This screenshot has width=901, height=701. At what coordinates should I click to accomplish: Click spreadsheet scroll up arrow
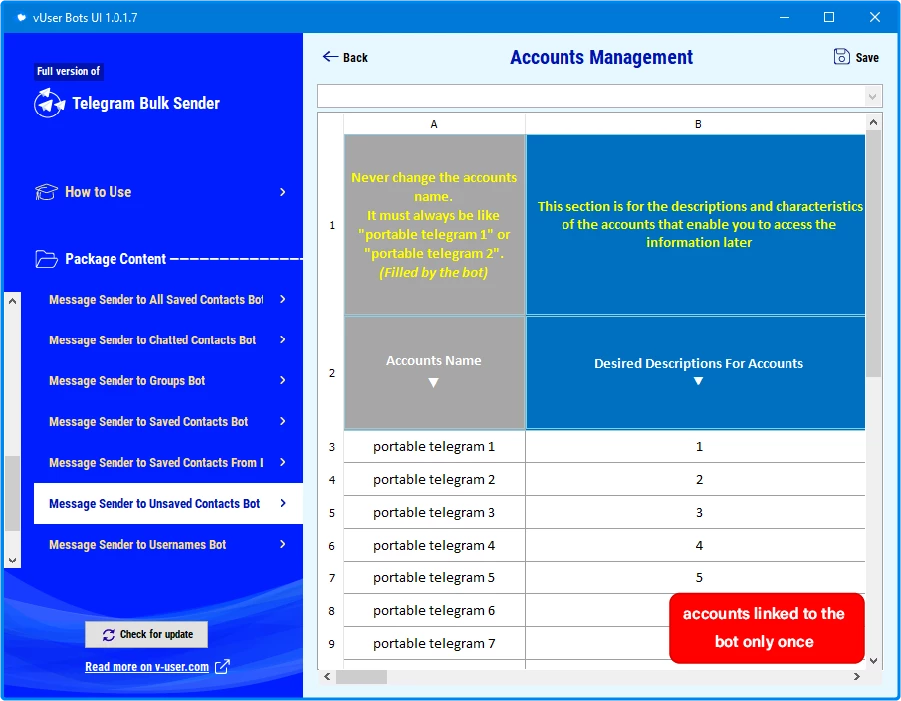pos(873,122)
